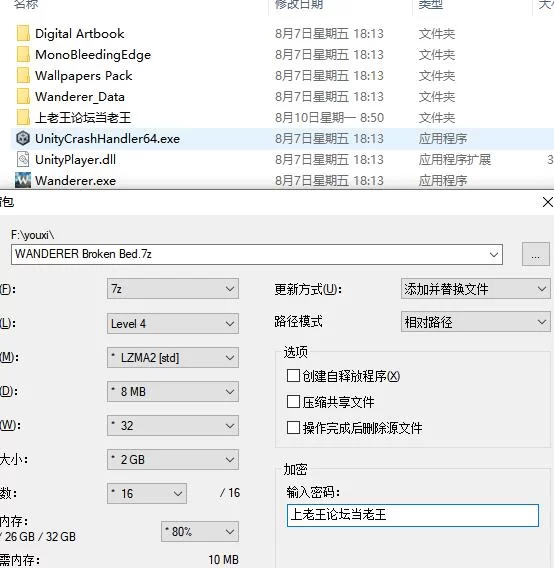Click the 类型 column header
The image size is (554, 568).
pos(430,4)
